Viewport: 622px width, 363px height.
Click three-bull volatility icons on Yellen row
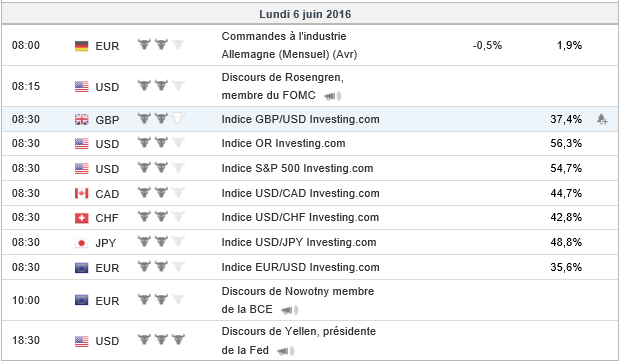point(161,340)
